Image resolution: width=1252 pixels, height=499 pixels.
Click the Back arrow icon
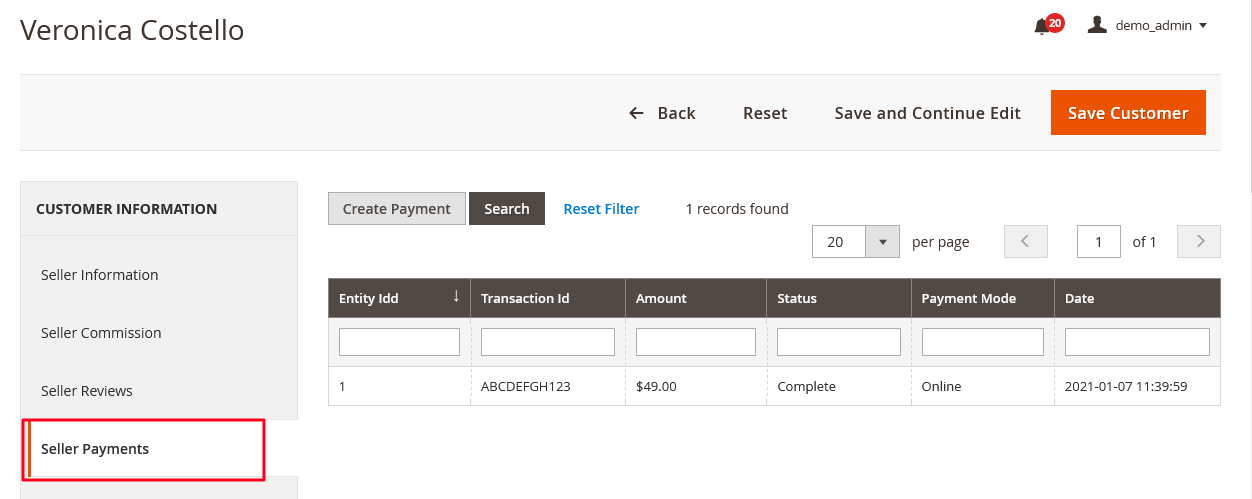[x=636, y=113]
